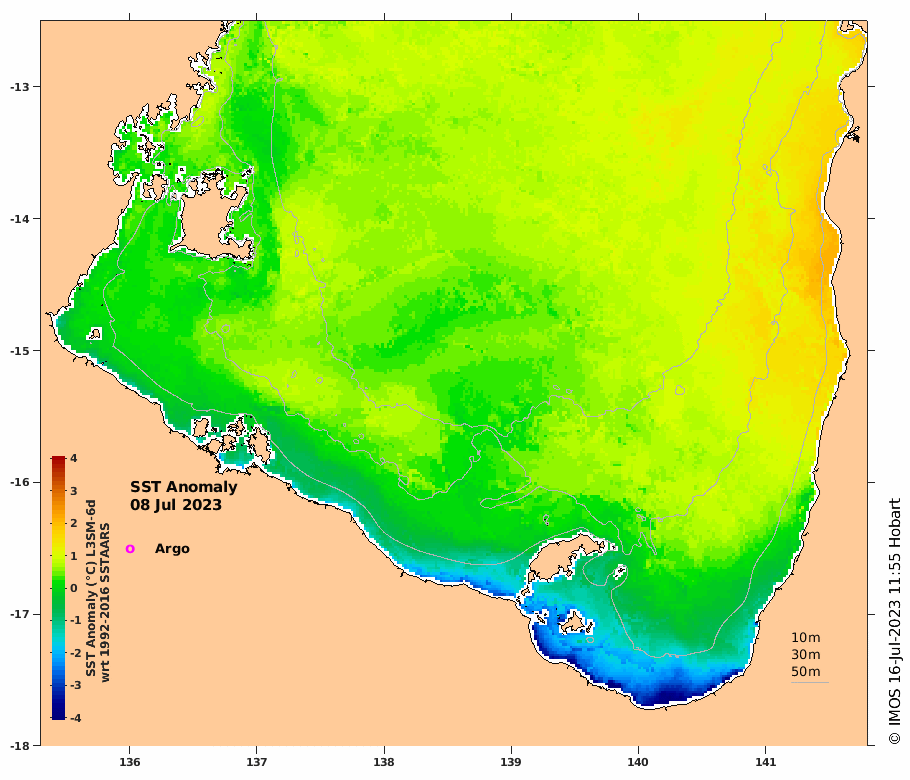Click the "Argo" legend label
This screenshot has width=910, height=780.
click(x=172, y=548)
